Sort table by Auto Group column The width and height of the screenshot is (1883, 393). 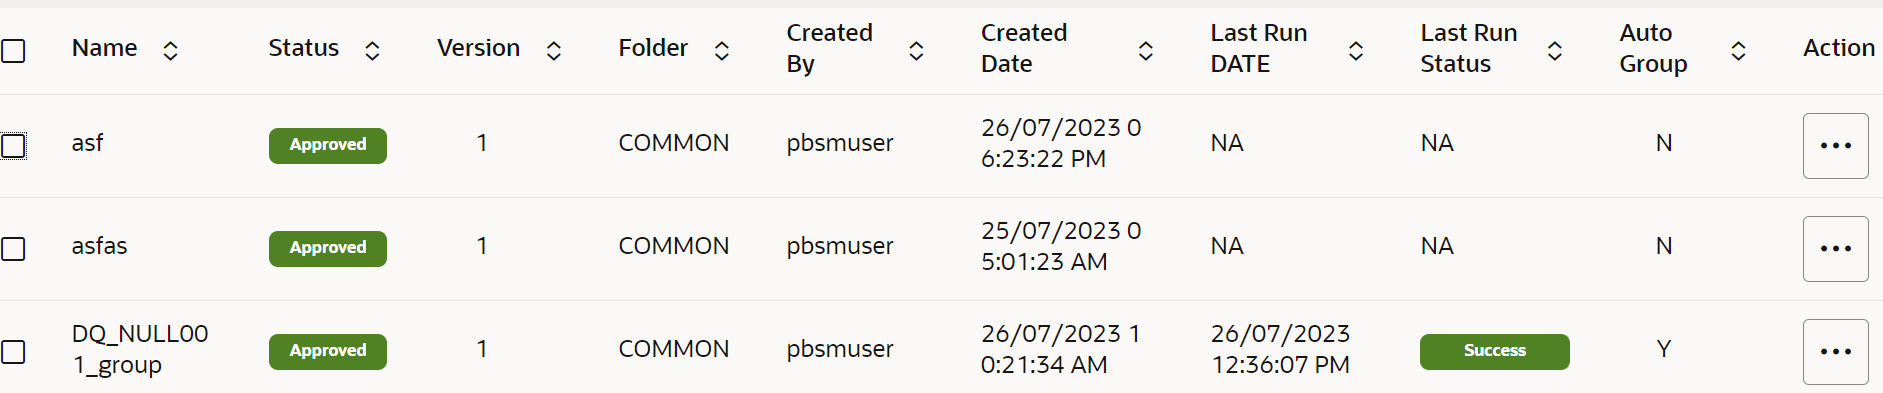pyautogui.click(x=1739, y=50)
